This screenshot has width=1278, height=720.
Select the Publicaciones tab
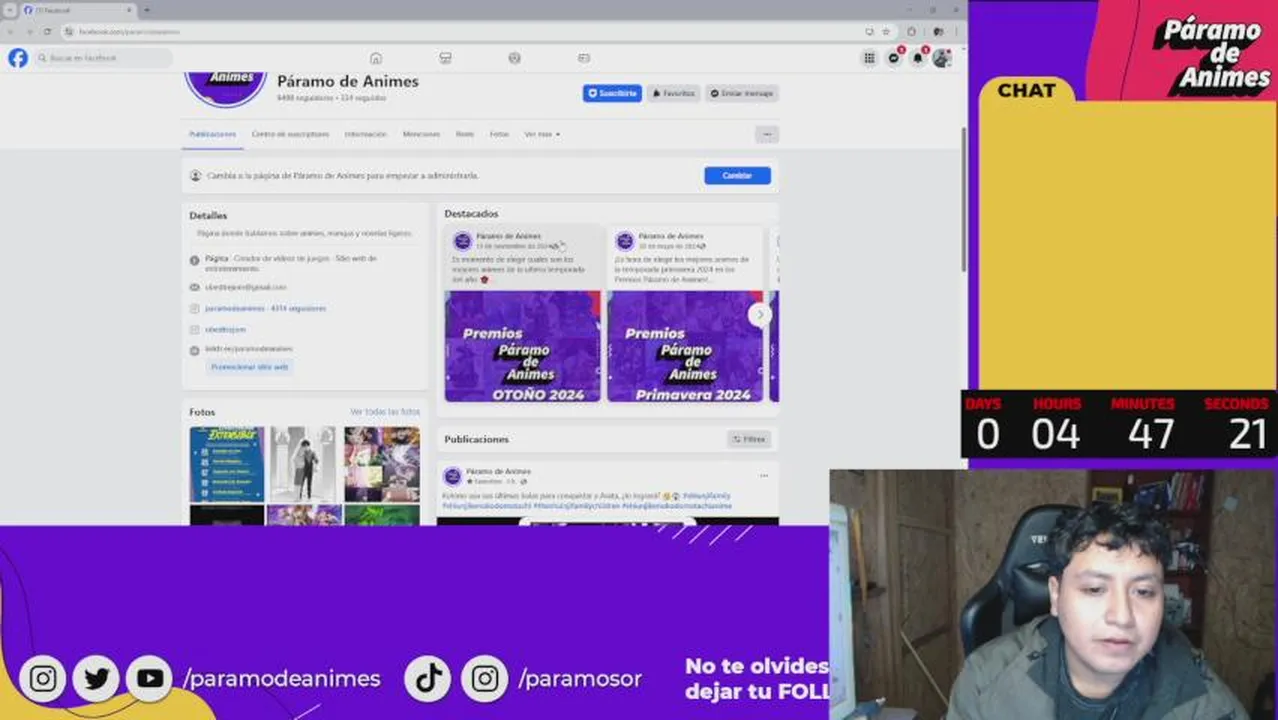coord(212,134)
